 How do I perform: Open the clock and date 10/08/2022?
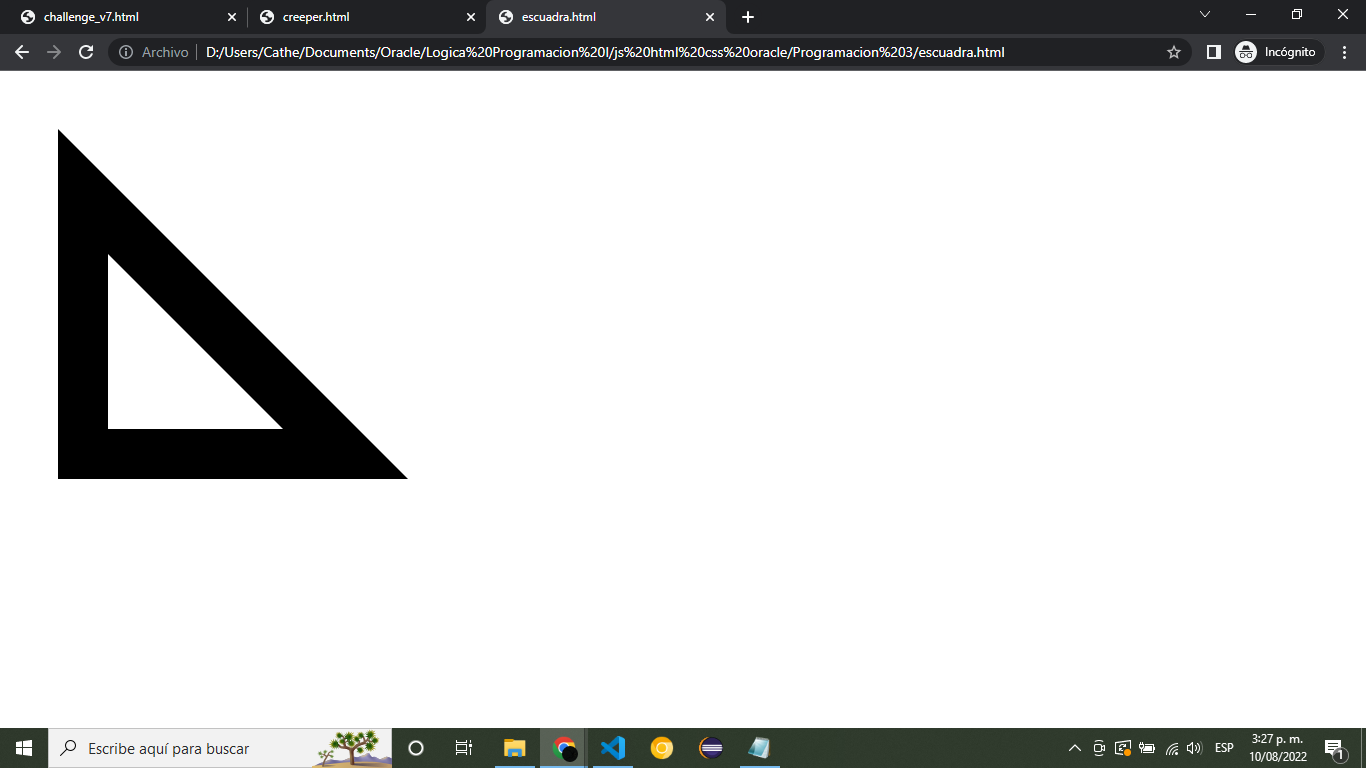pyautogui.click(x=1278, y=748)
